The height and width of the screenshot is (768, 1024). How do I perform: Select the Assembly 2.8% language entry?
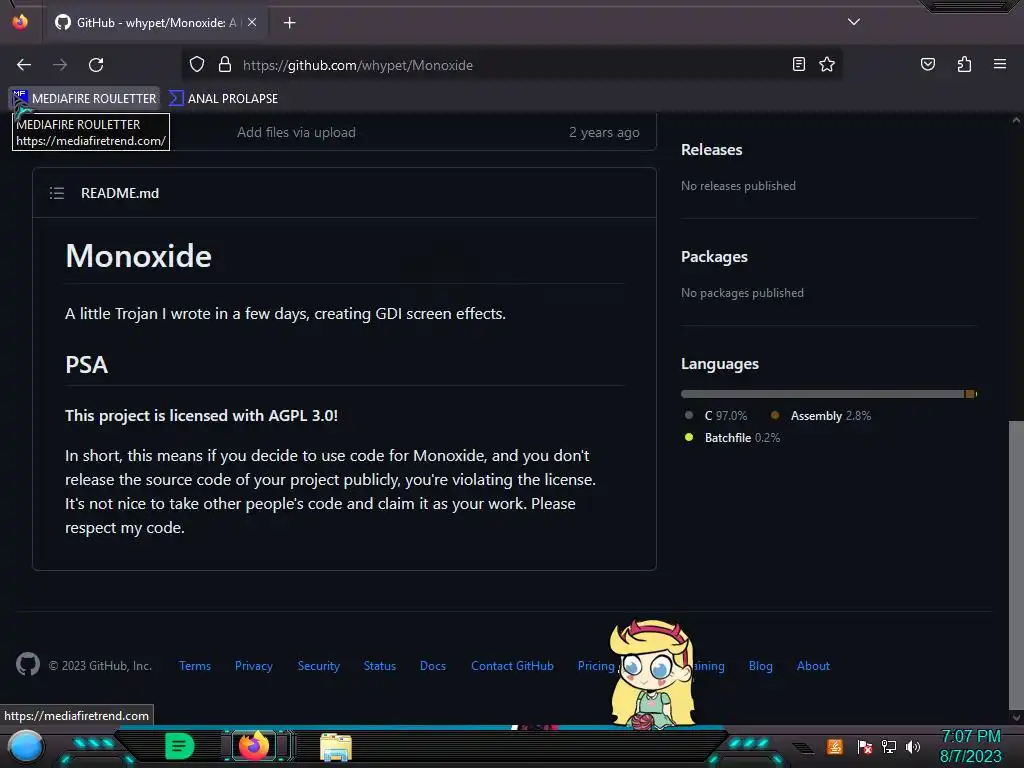coord(821,416)
